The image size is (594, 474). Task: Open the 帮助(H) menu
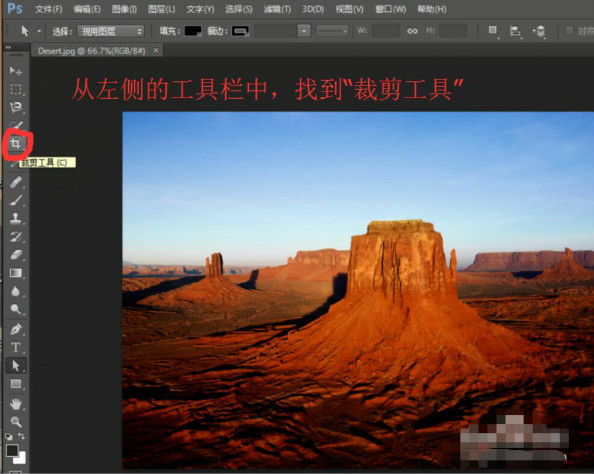pos(432,9)
